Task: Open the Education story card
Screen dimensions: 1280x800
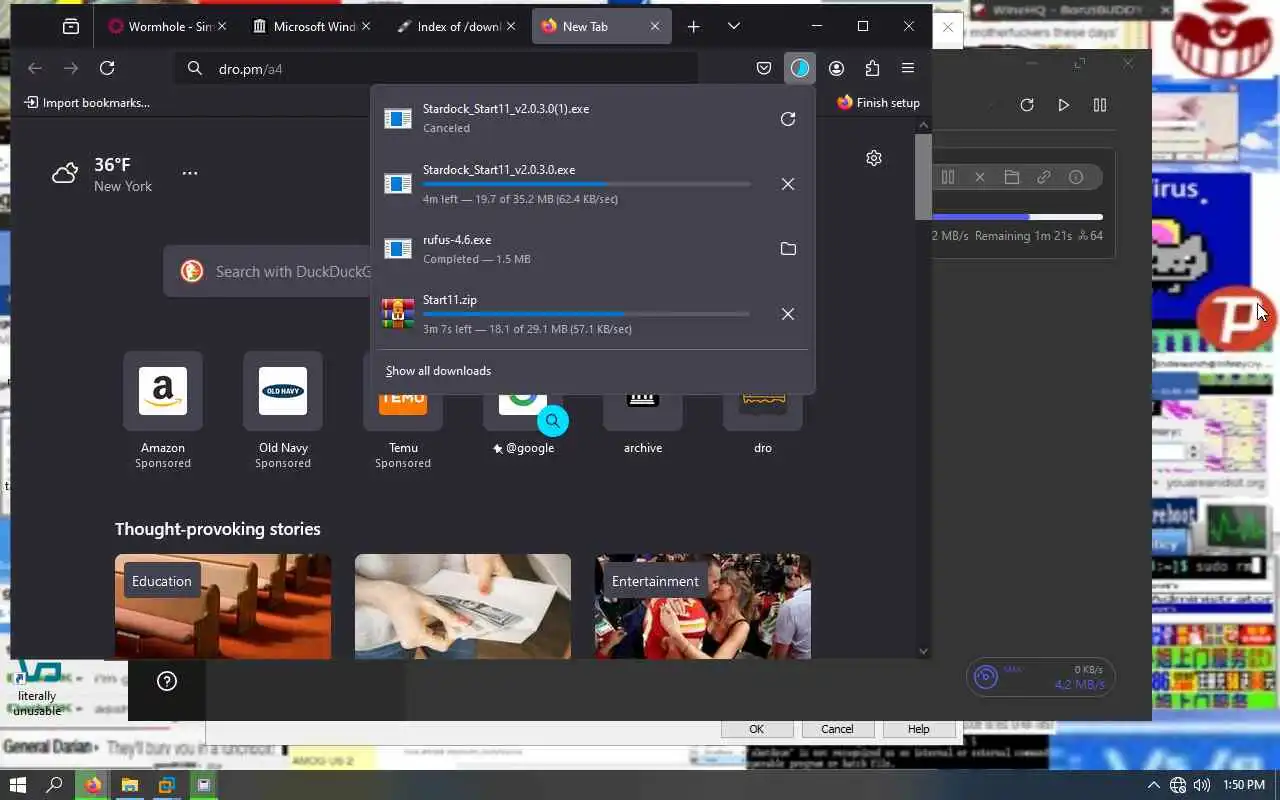Action: coord(223,606)
